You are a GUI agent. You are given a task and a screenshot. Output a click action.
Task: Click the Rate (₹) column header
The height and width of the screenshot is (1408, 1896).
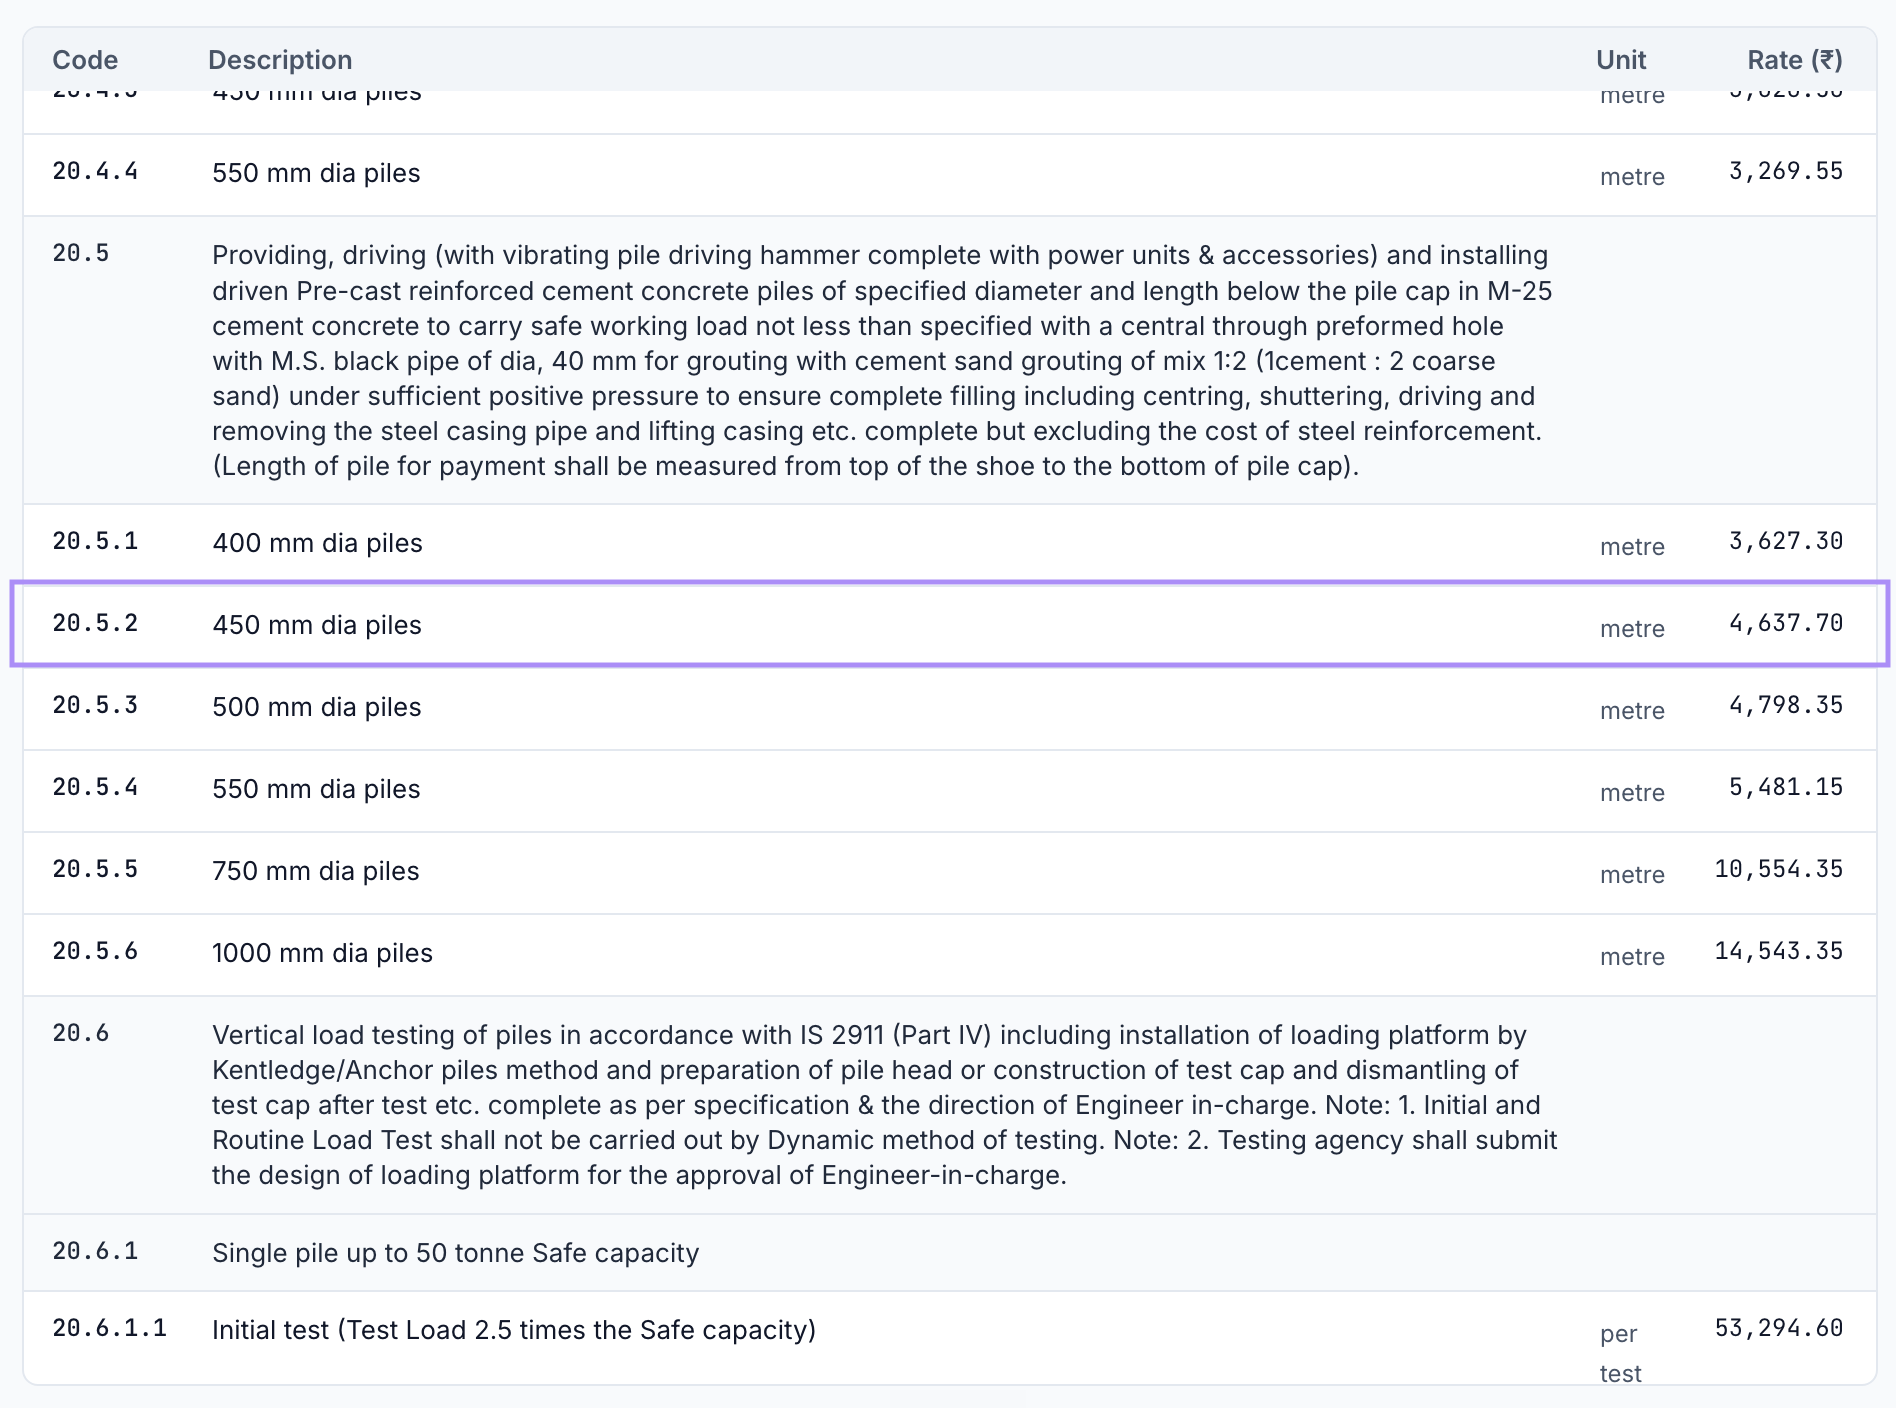(x=1794, y=60)
